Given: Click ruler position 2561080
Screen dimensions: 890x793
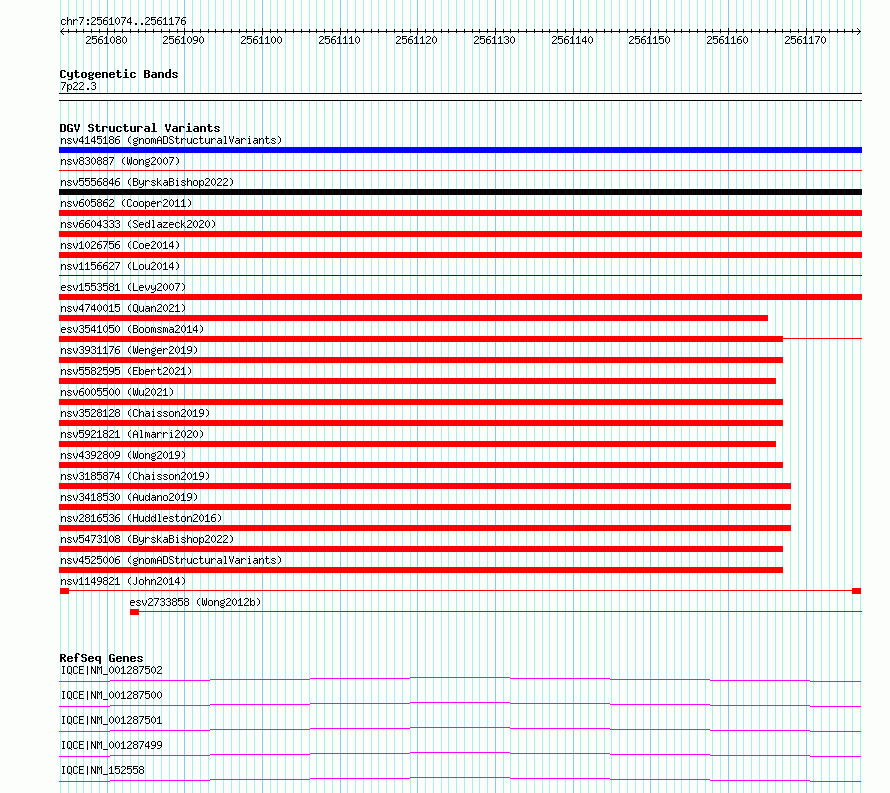Looking at the screenshot, I should pos(106,40).
